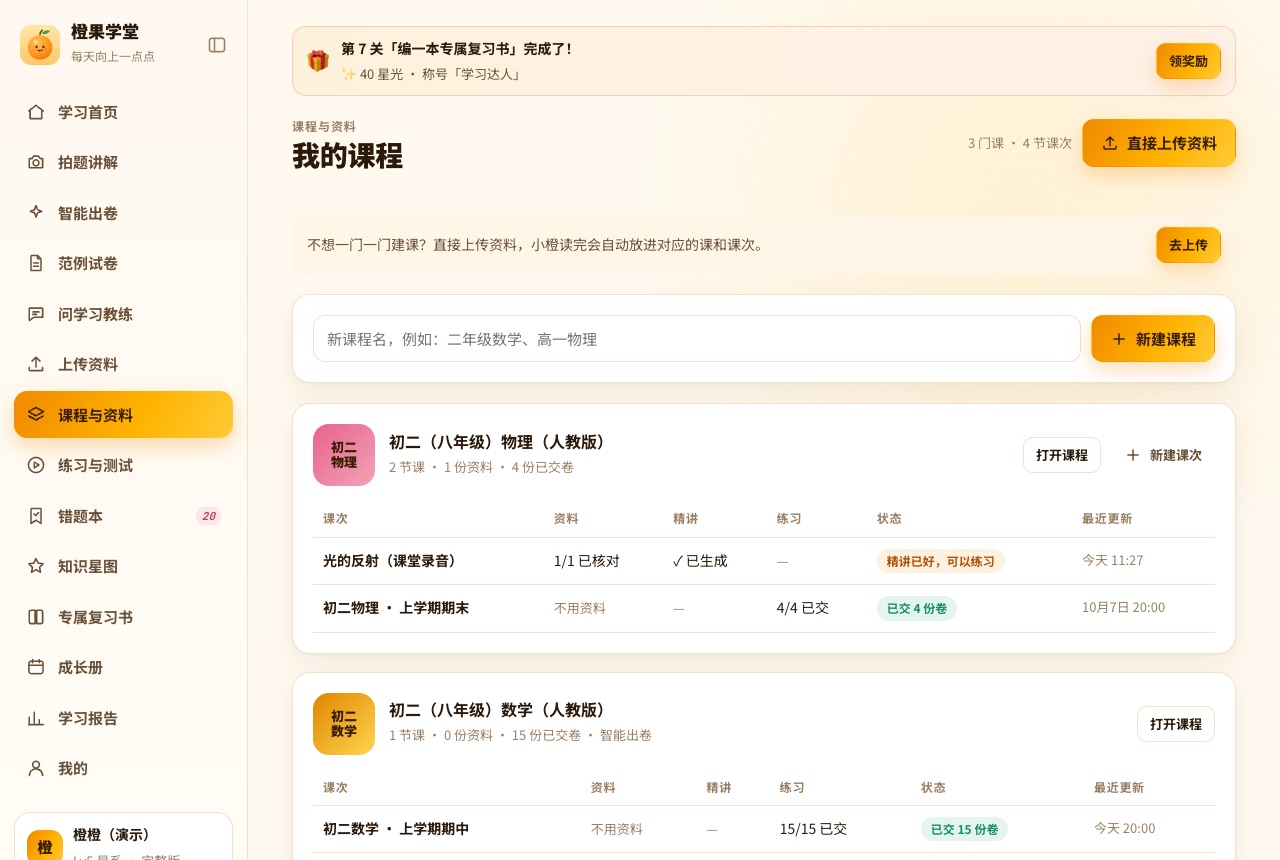Screen dimensions: 1280x860
Task: Click the 初二物理 course thumbnail
Action: (x=344, y=455)
